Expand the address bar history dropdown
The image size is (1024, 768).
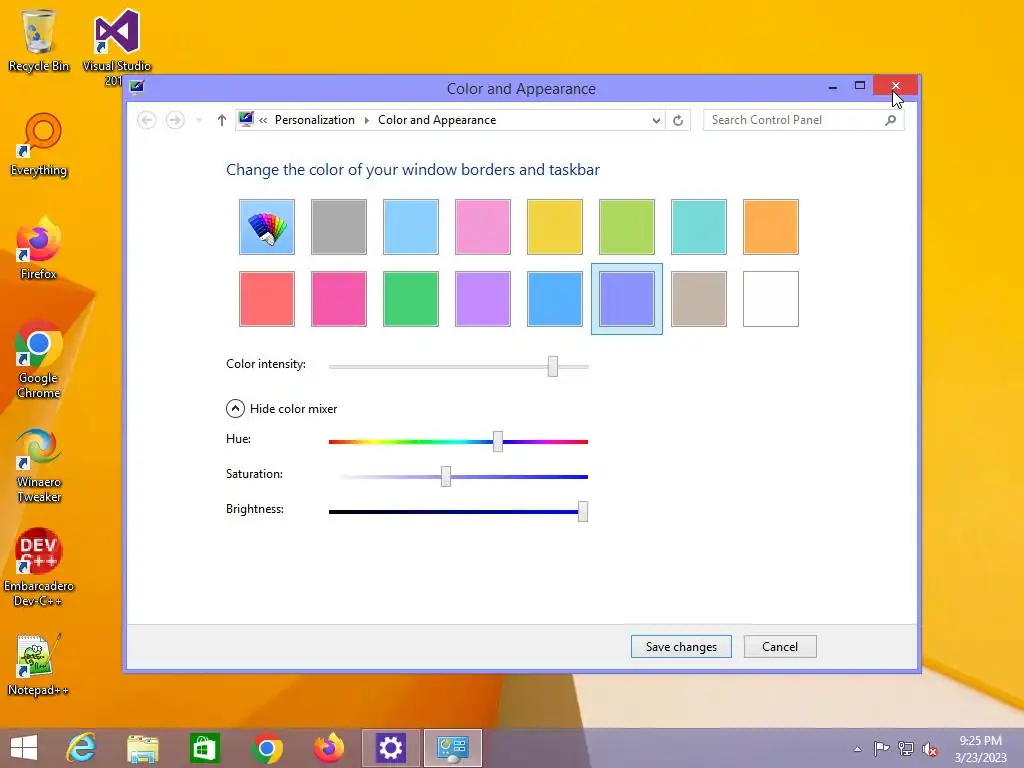coord(656,120)
